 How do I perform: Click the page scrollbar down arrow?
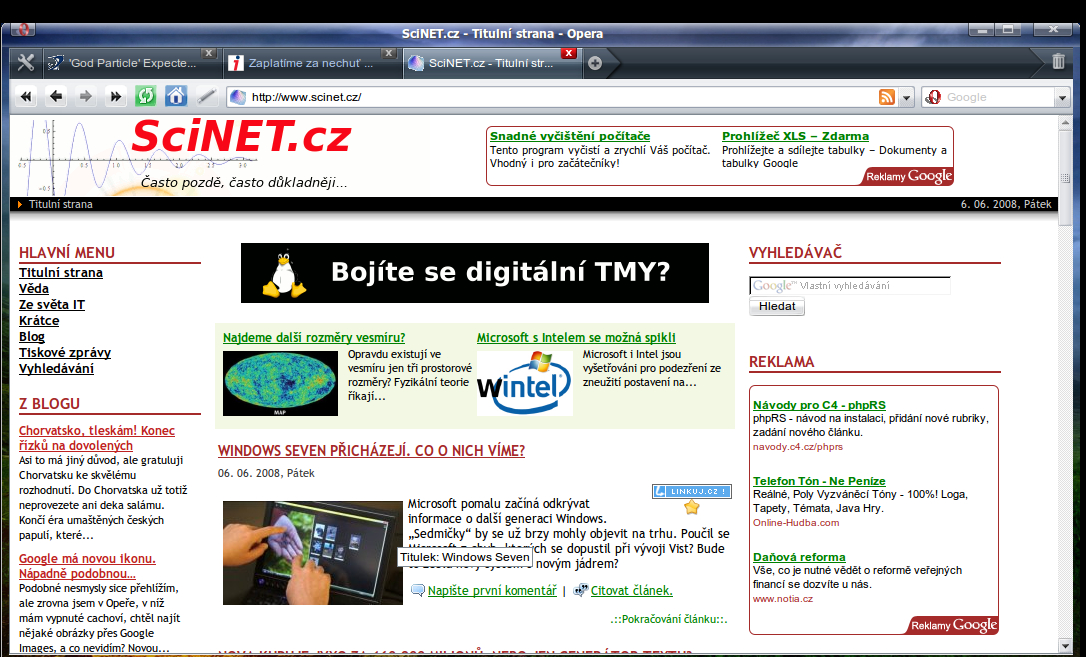pyautogui.click(x=1066, y=645)
